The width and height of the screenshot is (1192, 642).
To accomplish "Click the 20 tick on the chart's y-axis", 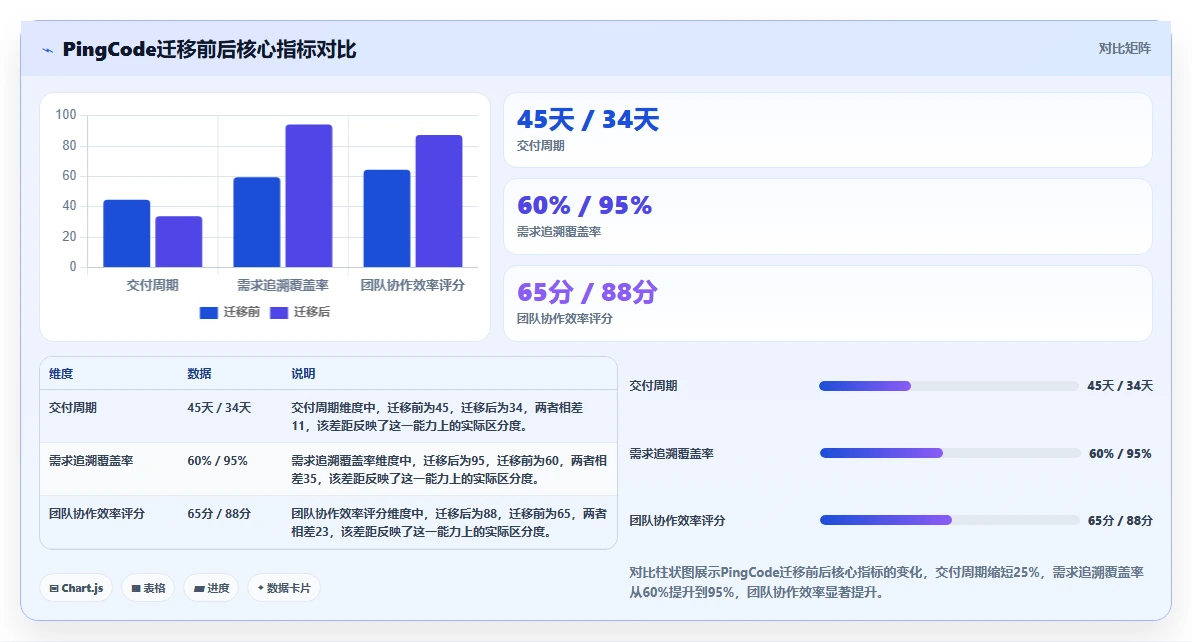I will pos(69,236).
